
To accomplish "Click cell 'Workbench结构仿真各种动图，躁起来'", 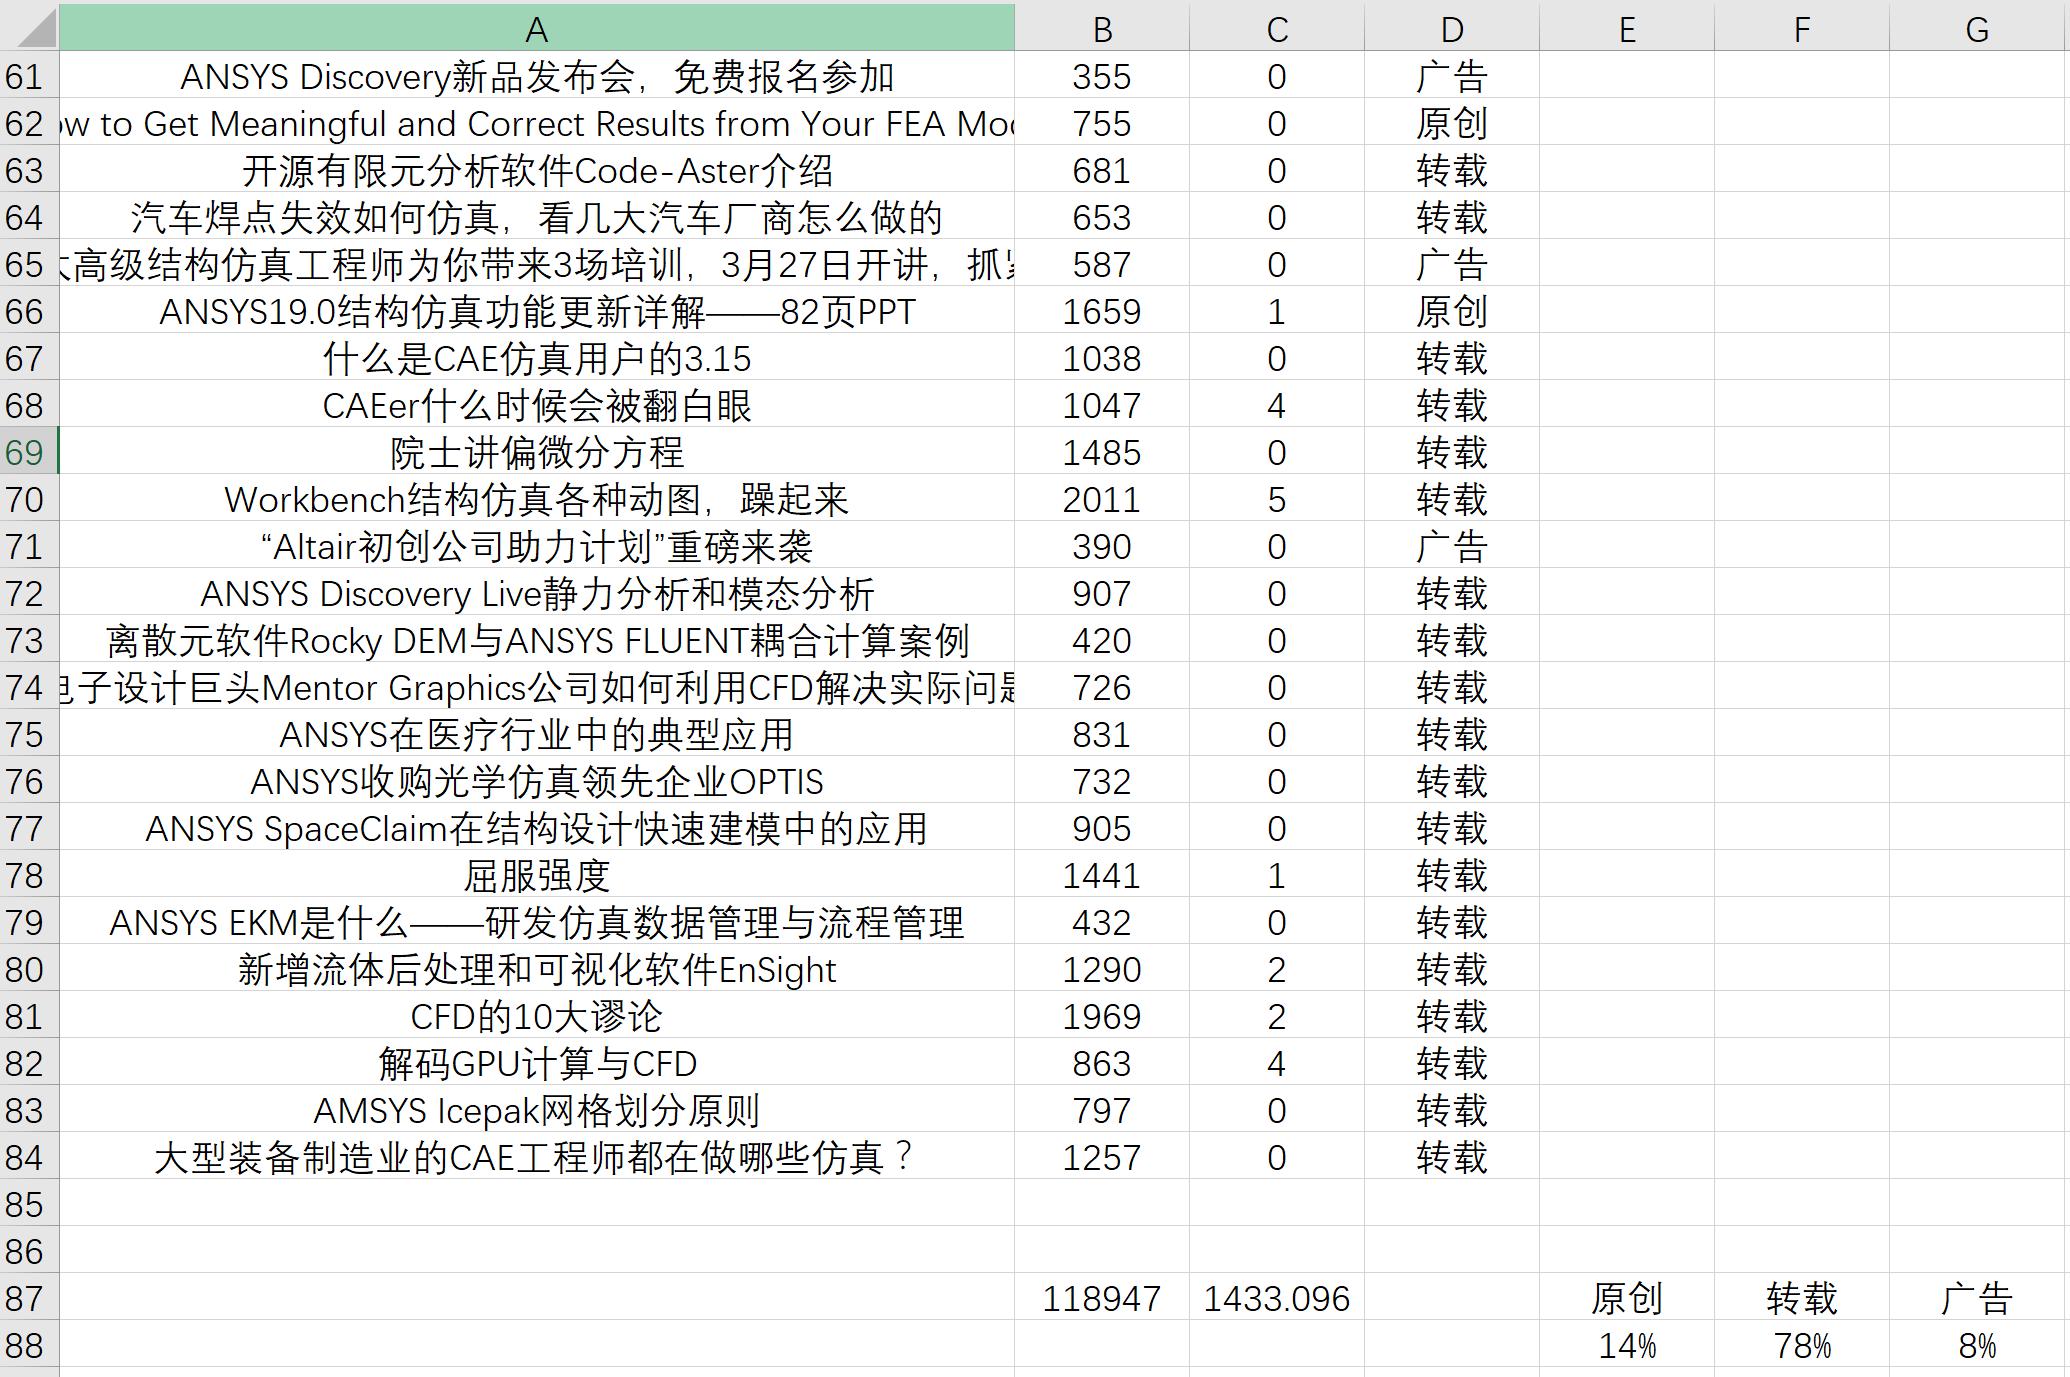I will [x=537, y=500].
